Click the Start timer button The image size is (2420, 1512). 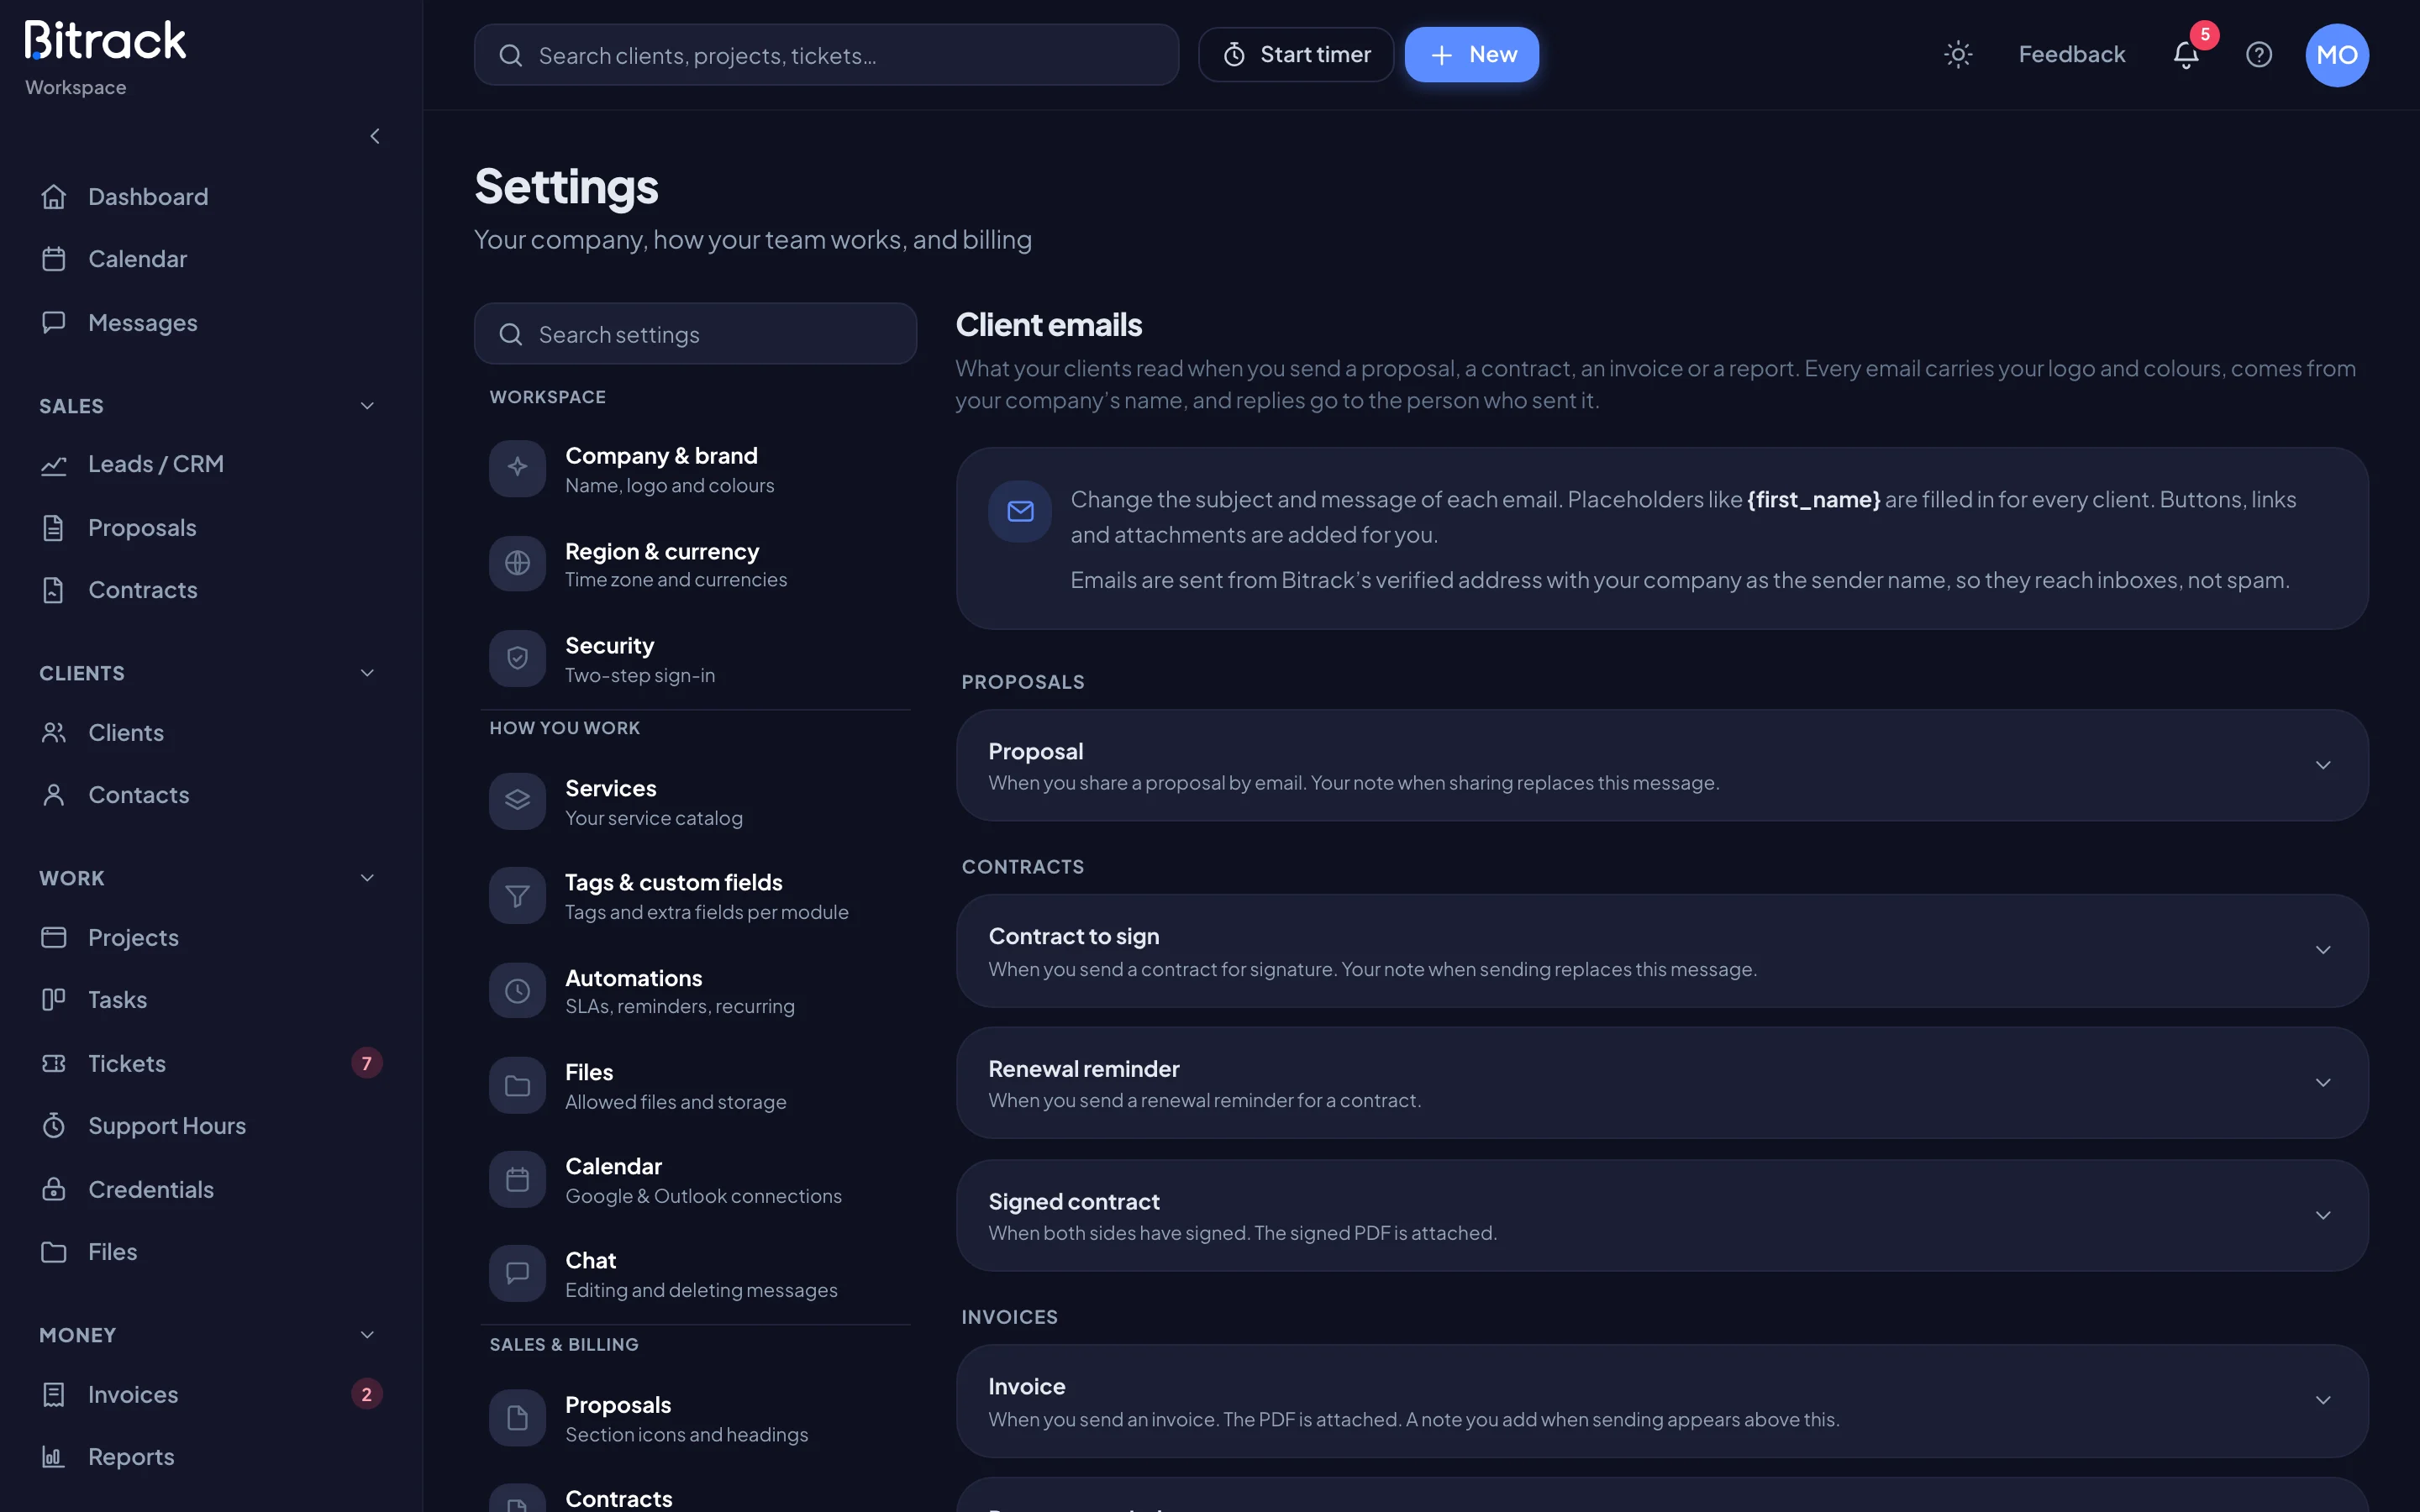pos(1296,54)
